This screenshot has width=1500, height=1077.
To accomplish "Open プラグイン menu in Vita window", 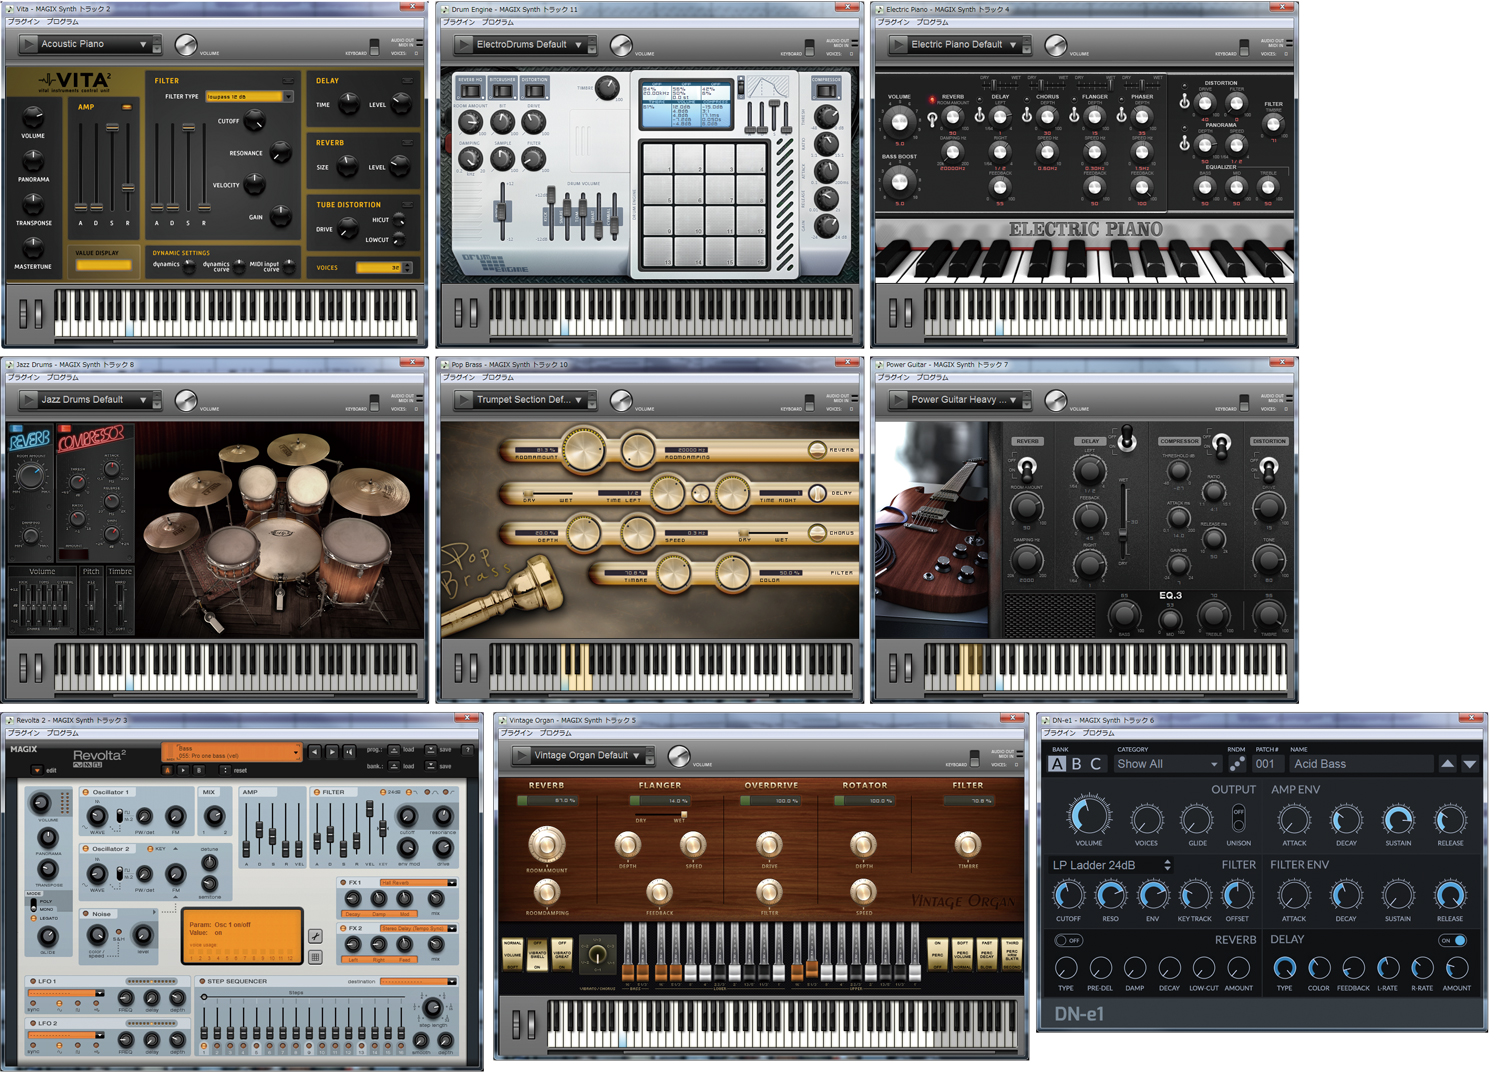I will click(x=24, y=22).
